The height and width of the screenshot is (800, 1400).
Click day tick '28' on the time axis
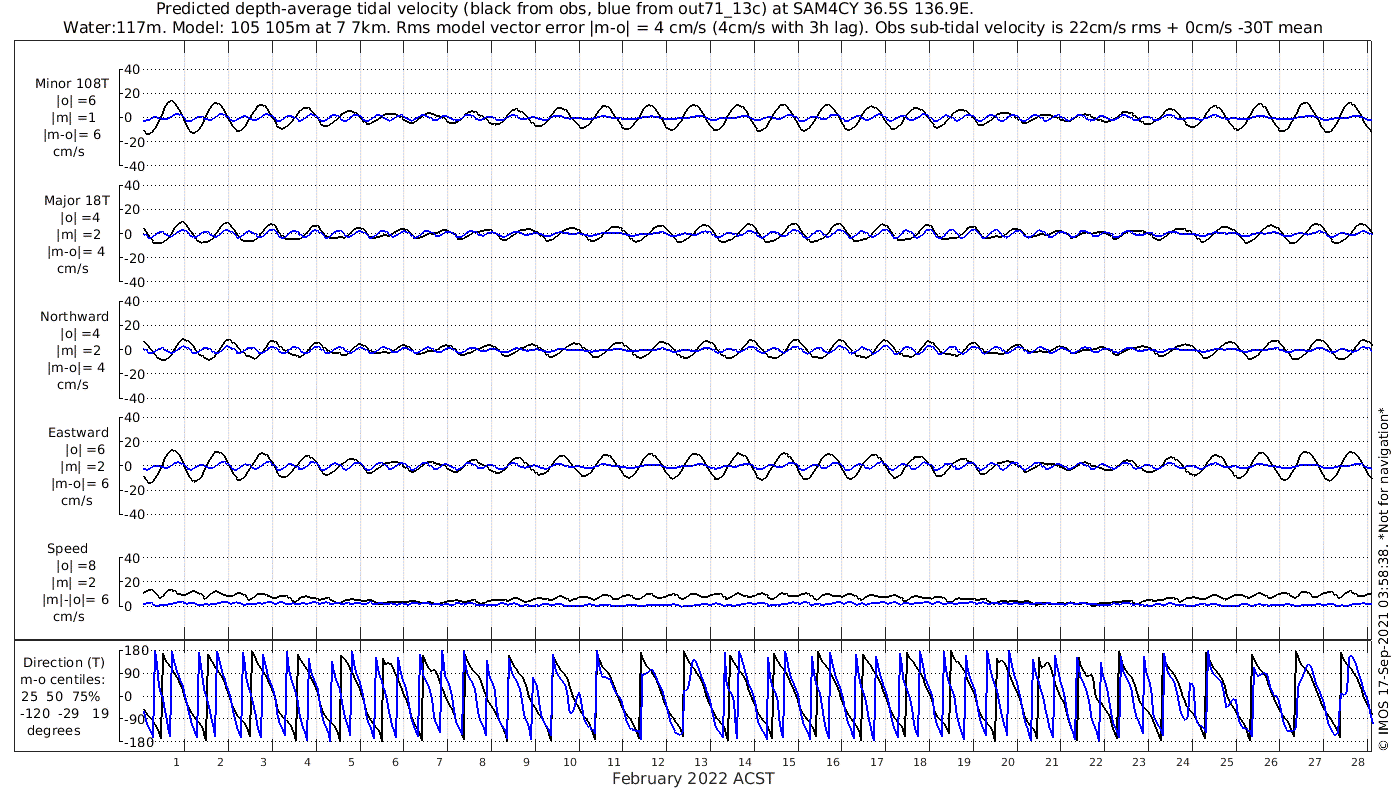1357,762
